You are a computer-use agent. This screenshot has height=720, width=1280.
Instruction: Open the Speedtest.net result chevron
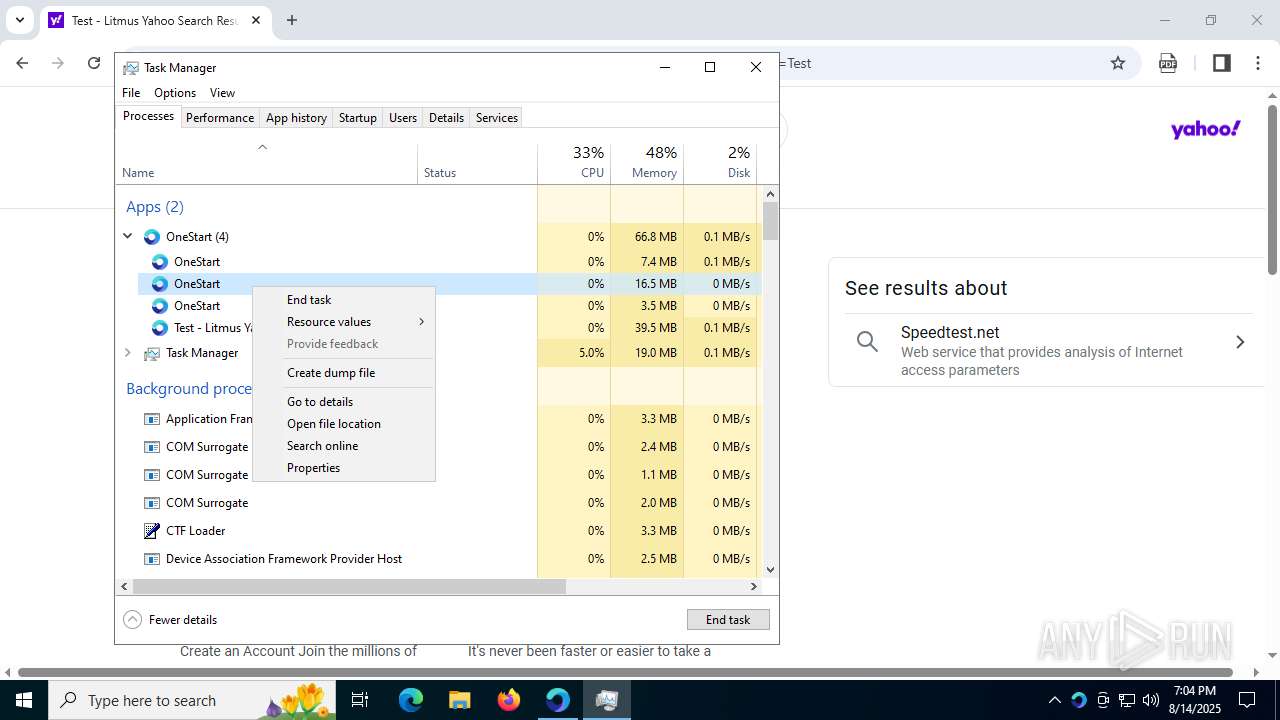point(1240,342)
